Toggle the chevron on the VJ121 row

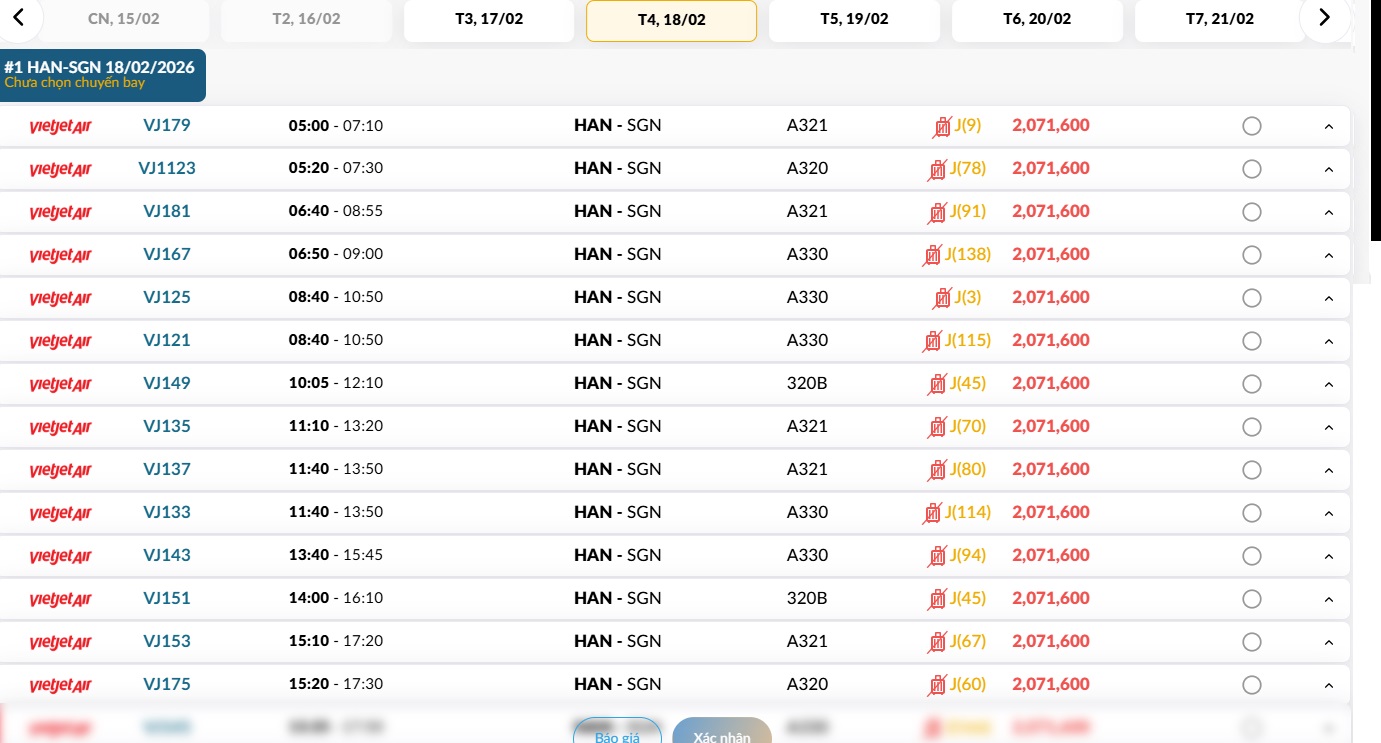[1329, 342]
